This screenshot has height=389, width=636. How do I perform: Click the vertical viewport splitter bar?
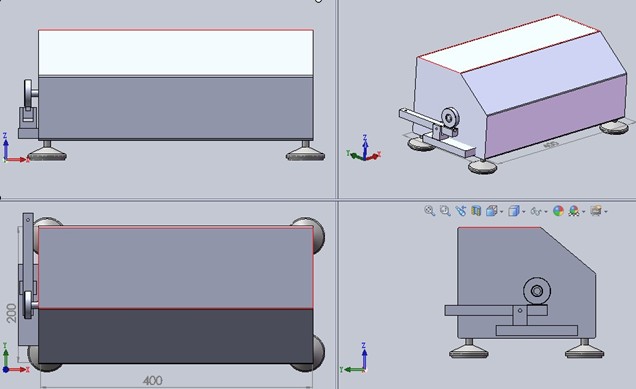[337, 195]
